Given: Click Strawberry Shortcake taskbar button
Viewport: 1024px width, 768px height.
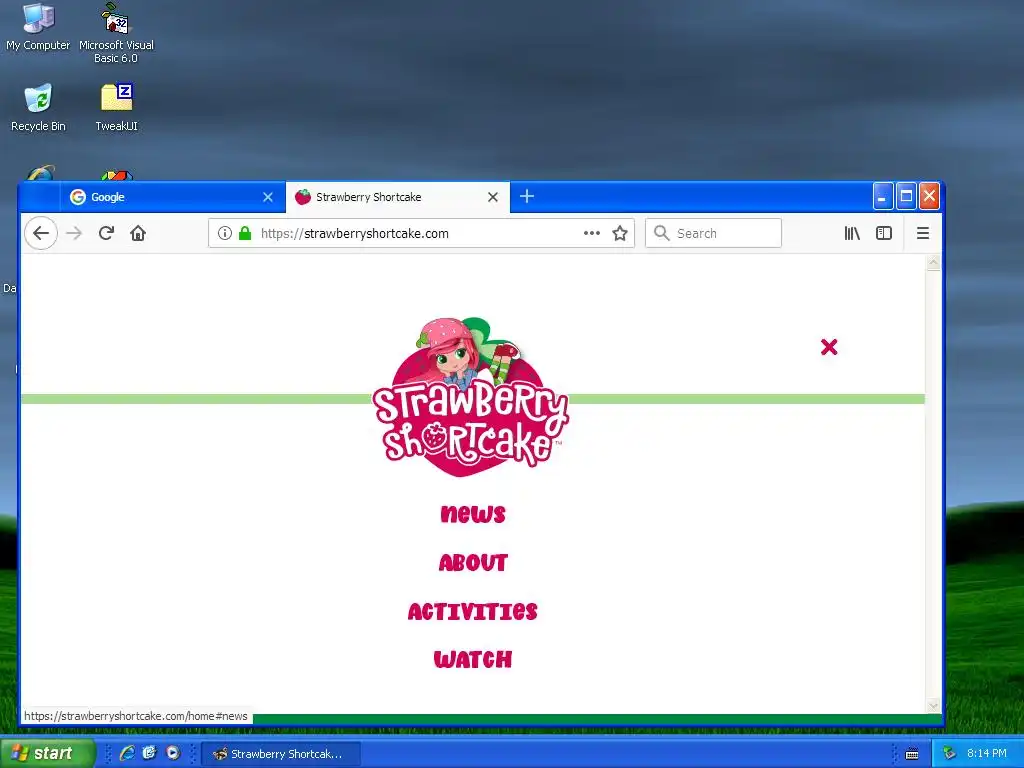Looking at the screenshot, I should coord(281,754).
